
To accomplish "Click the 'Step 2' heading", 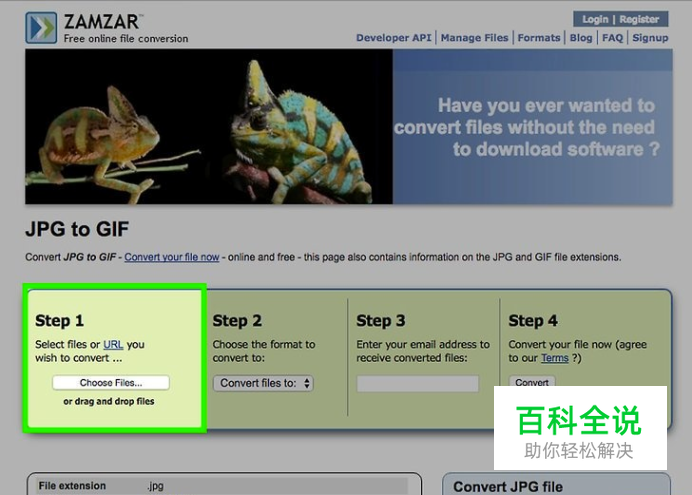I will click(237, 321).
